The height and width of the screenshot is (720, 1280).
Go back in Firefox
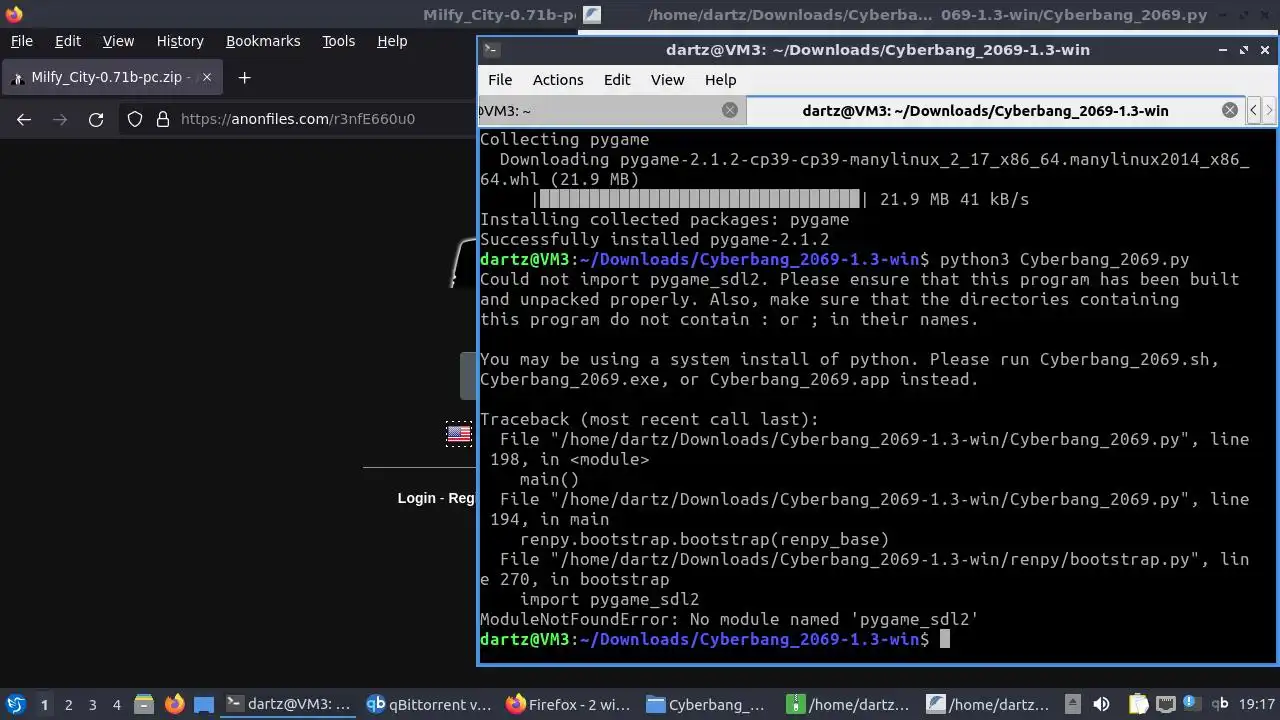pos(24,119)
